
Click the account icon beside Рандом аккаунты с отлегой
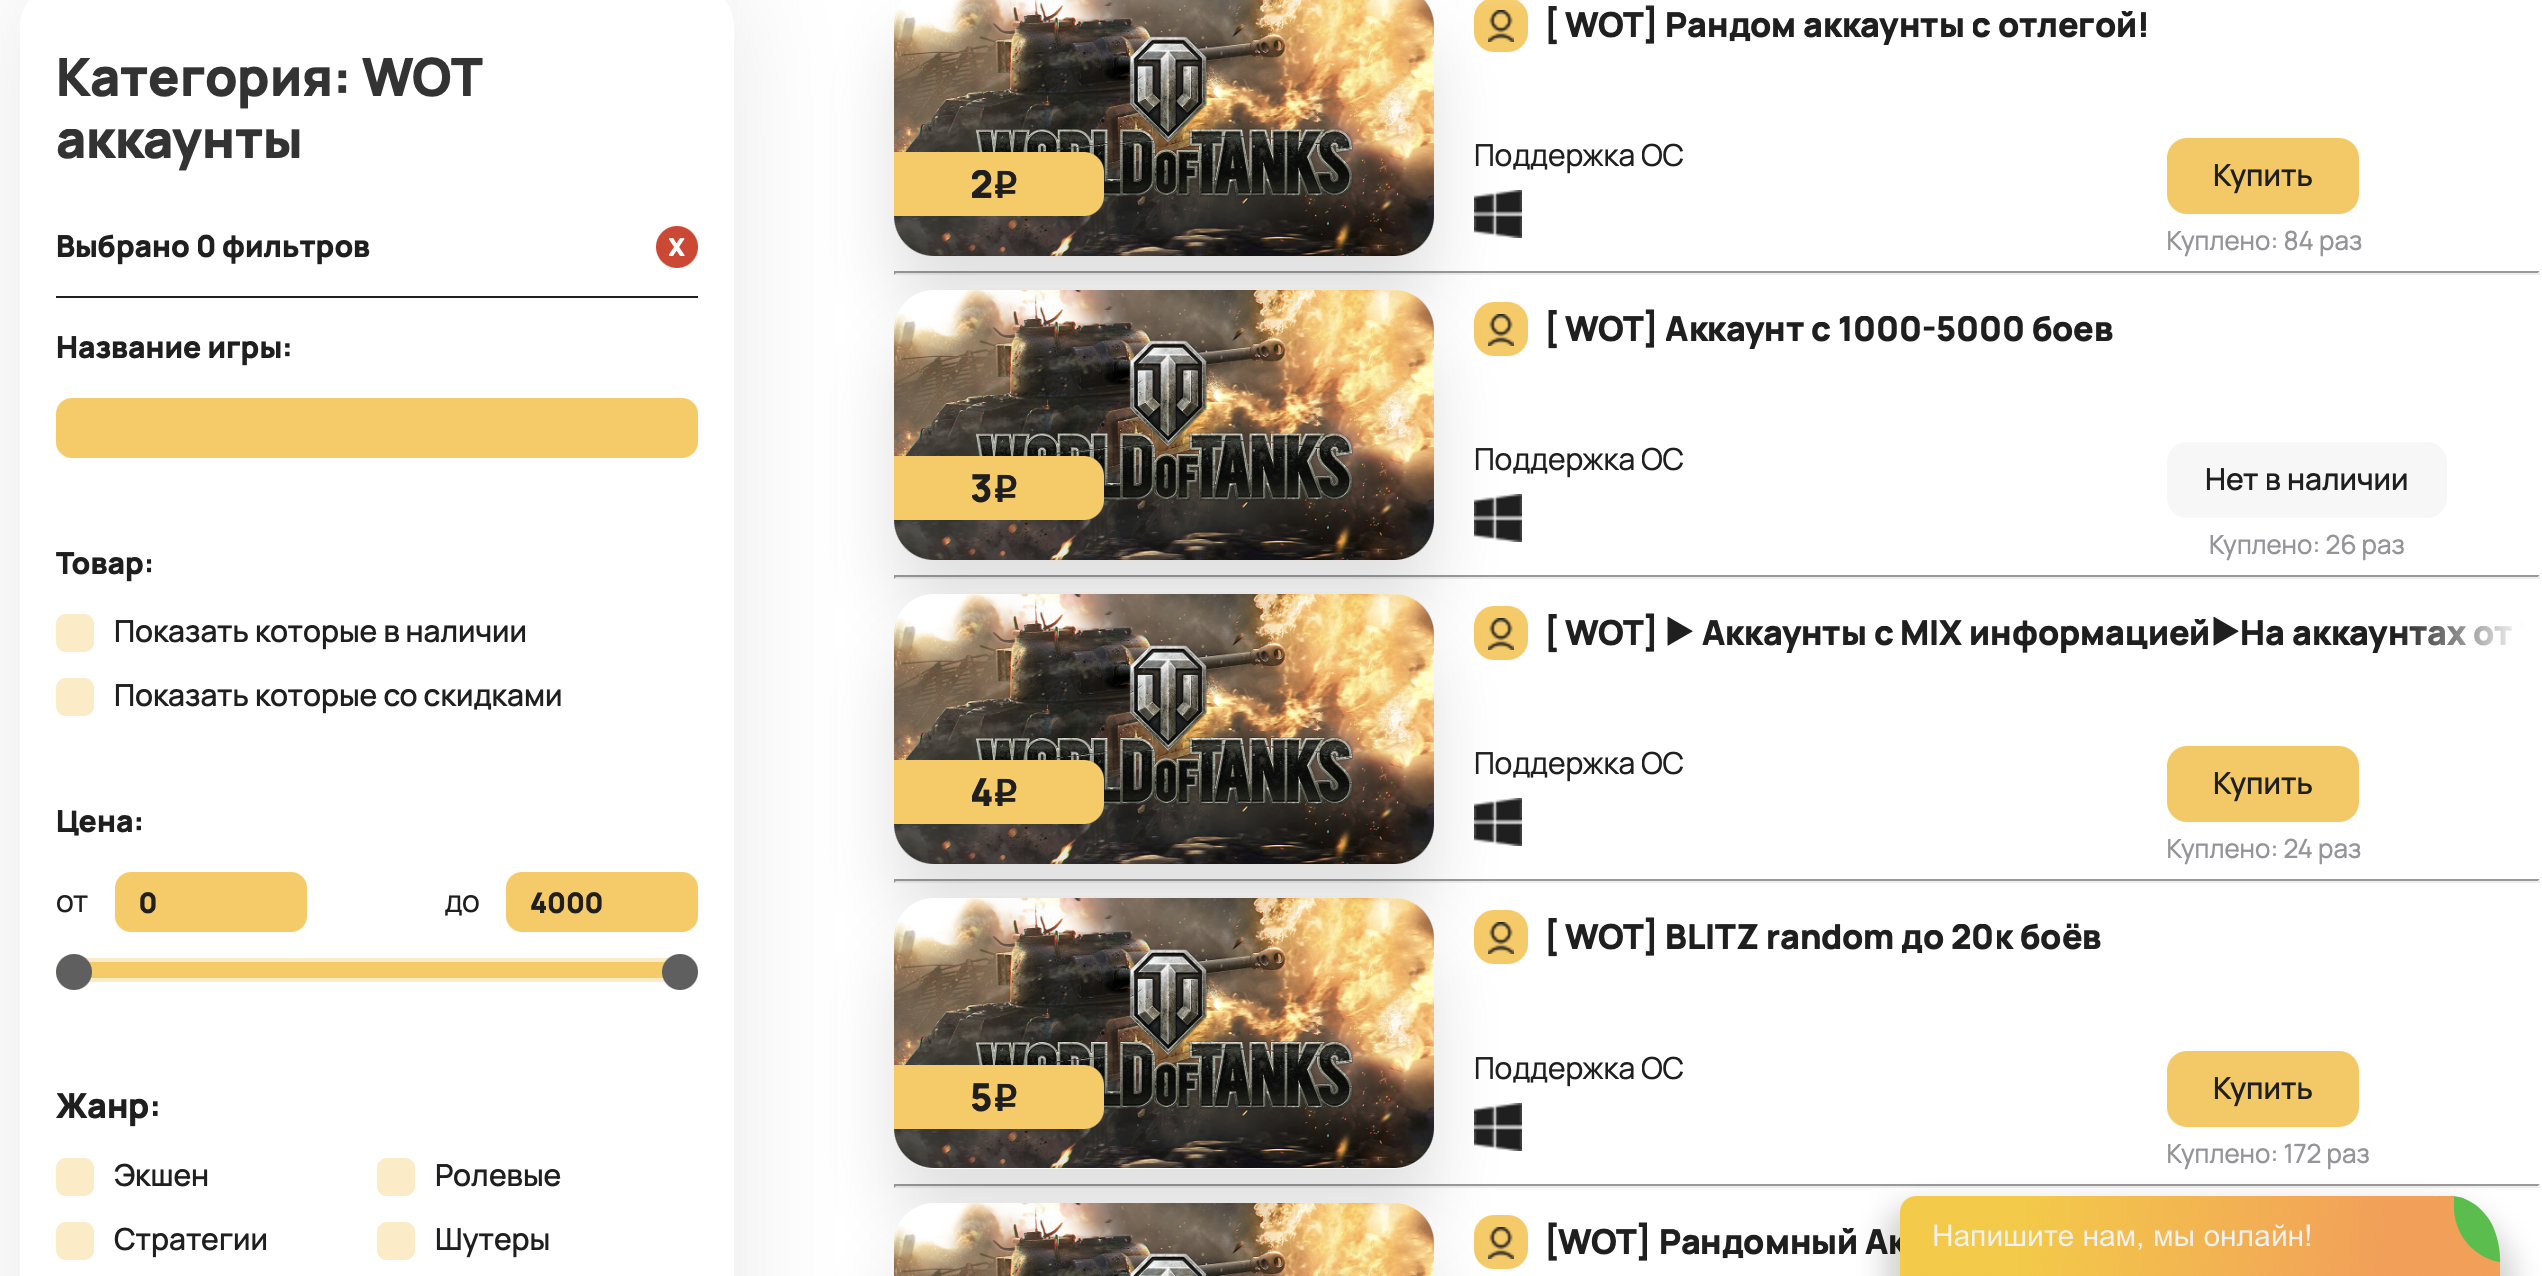tap(1500, 25)
